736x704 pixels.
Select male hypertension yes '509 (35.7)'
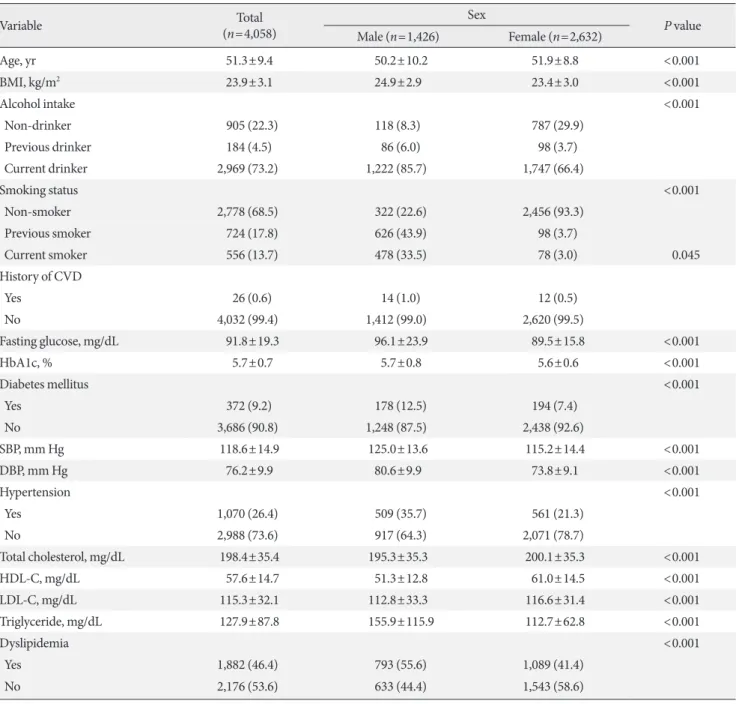400,514
